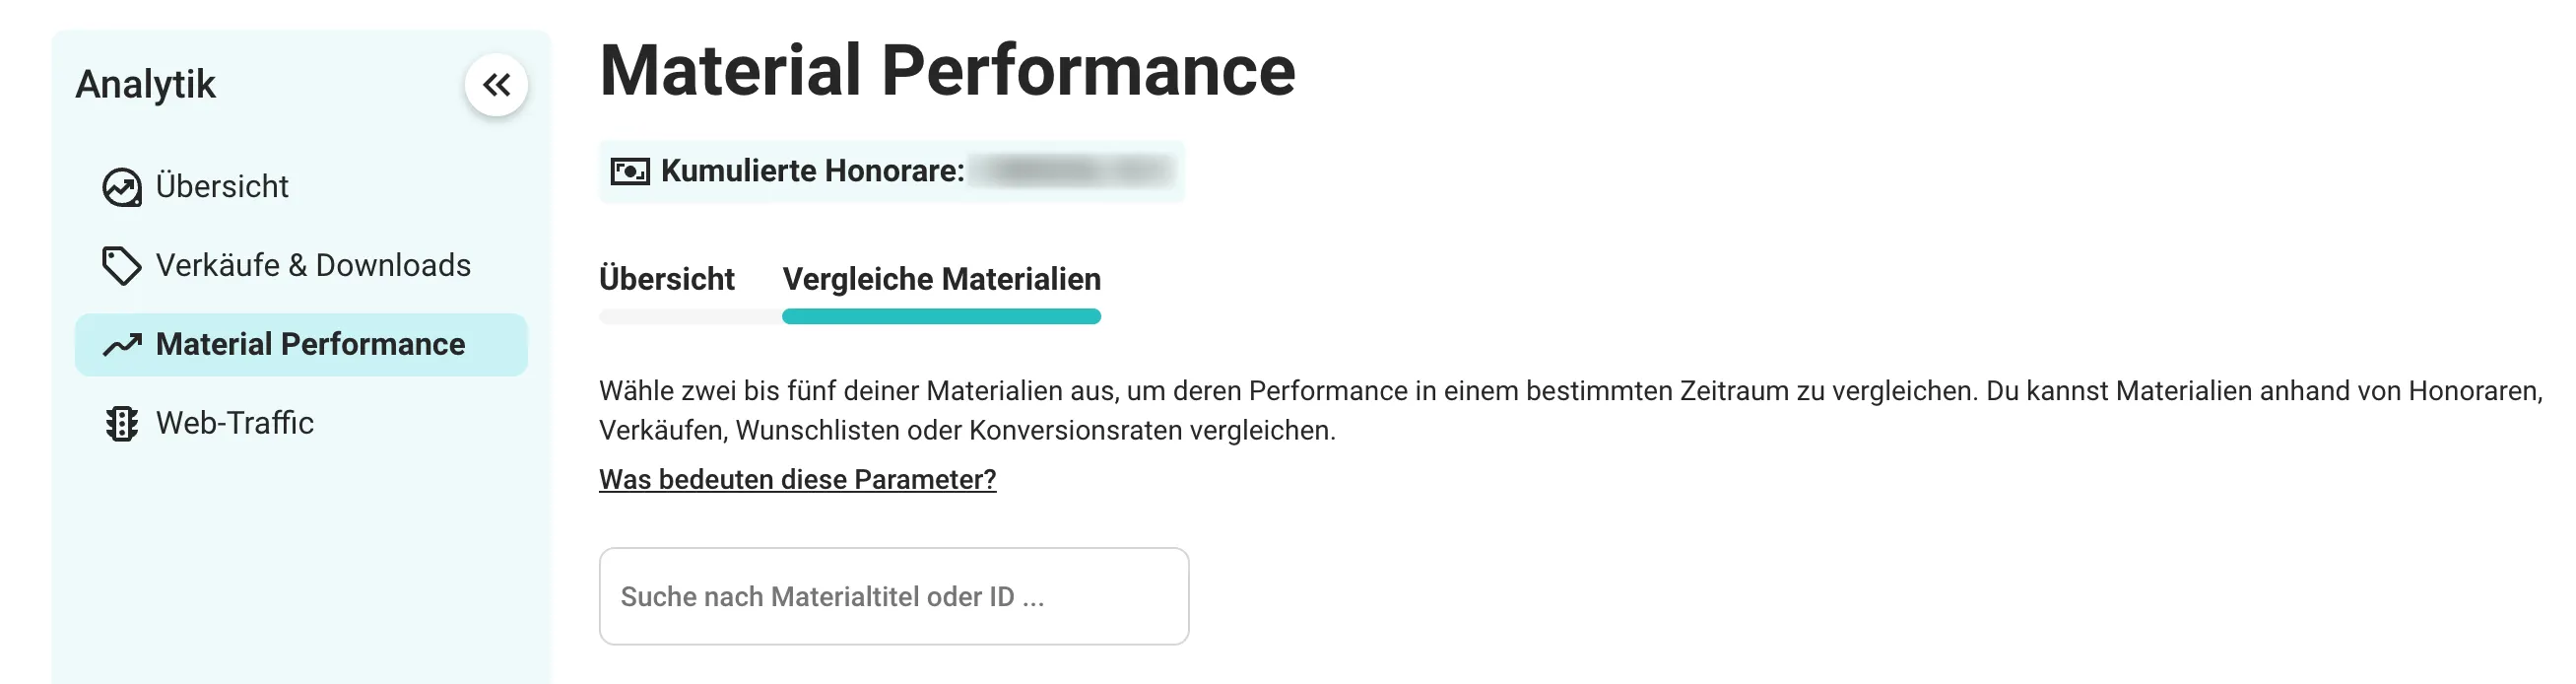Screen dimensions: 2576x684
Task: Click the teal underline below Vergleiche Materialien
Action: point(941,317)
